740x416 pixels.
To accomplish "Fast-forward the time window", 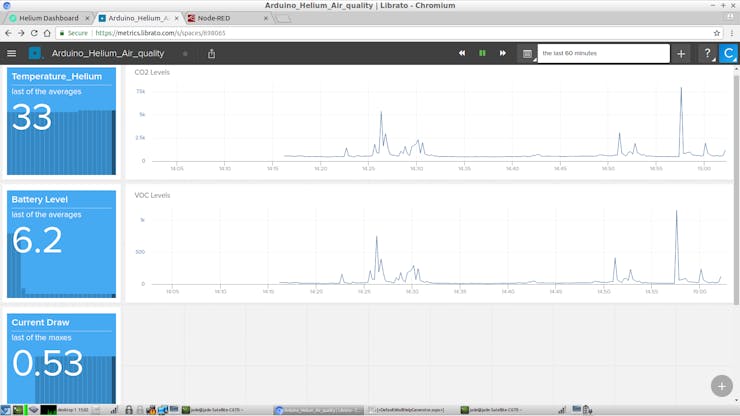I will pyautogui.click(x=503, y=53).
